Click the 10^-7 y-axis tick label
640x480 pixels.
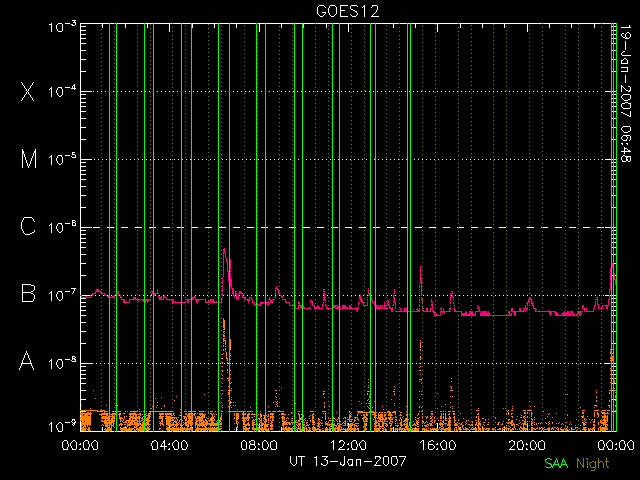62,295
